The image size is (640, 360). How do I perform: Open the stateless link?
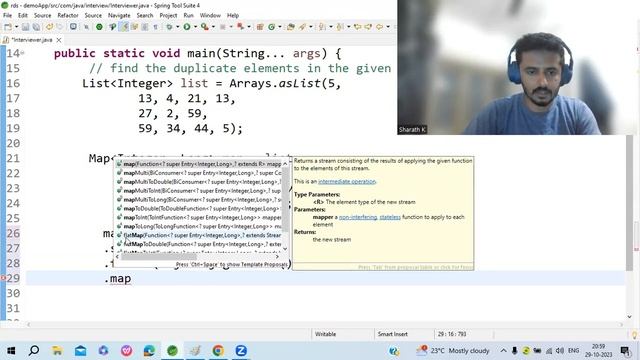click(x=390, y=217)
